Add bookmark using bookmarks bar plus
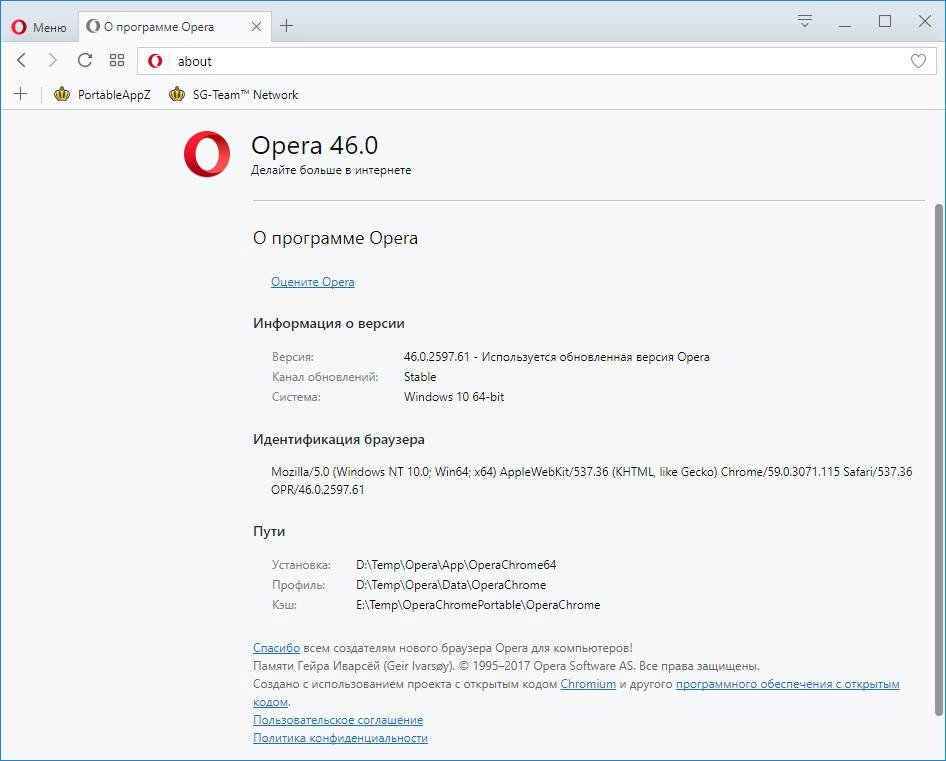 tap(21, 94)
